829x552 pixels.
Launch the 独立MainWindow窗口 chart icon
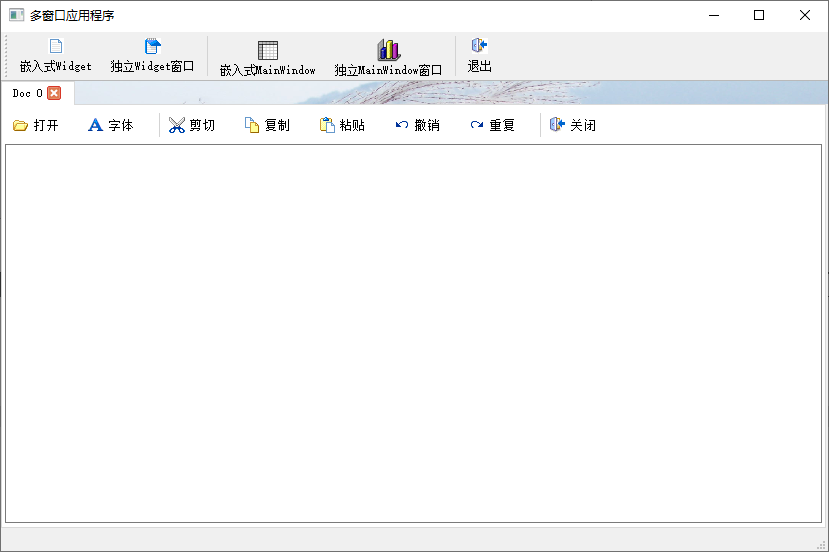click(x=388, y=51)
